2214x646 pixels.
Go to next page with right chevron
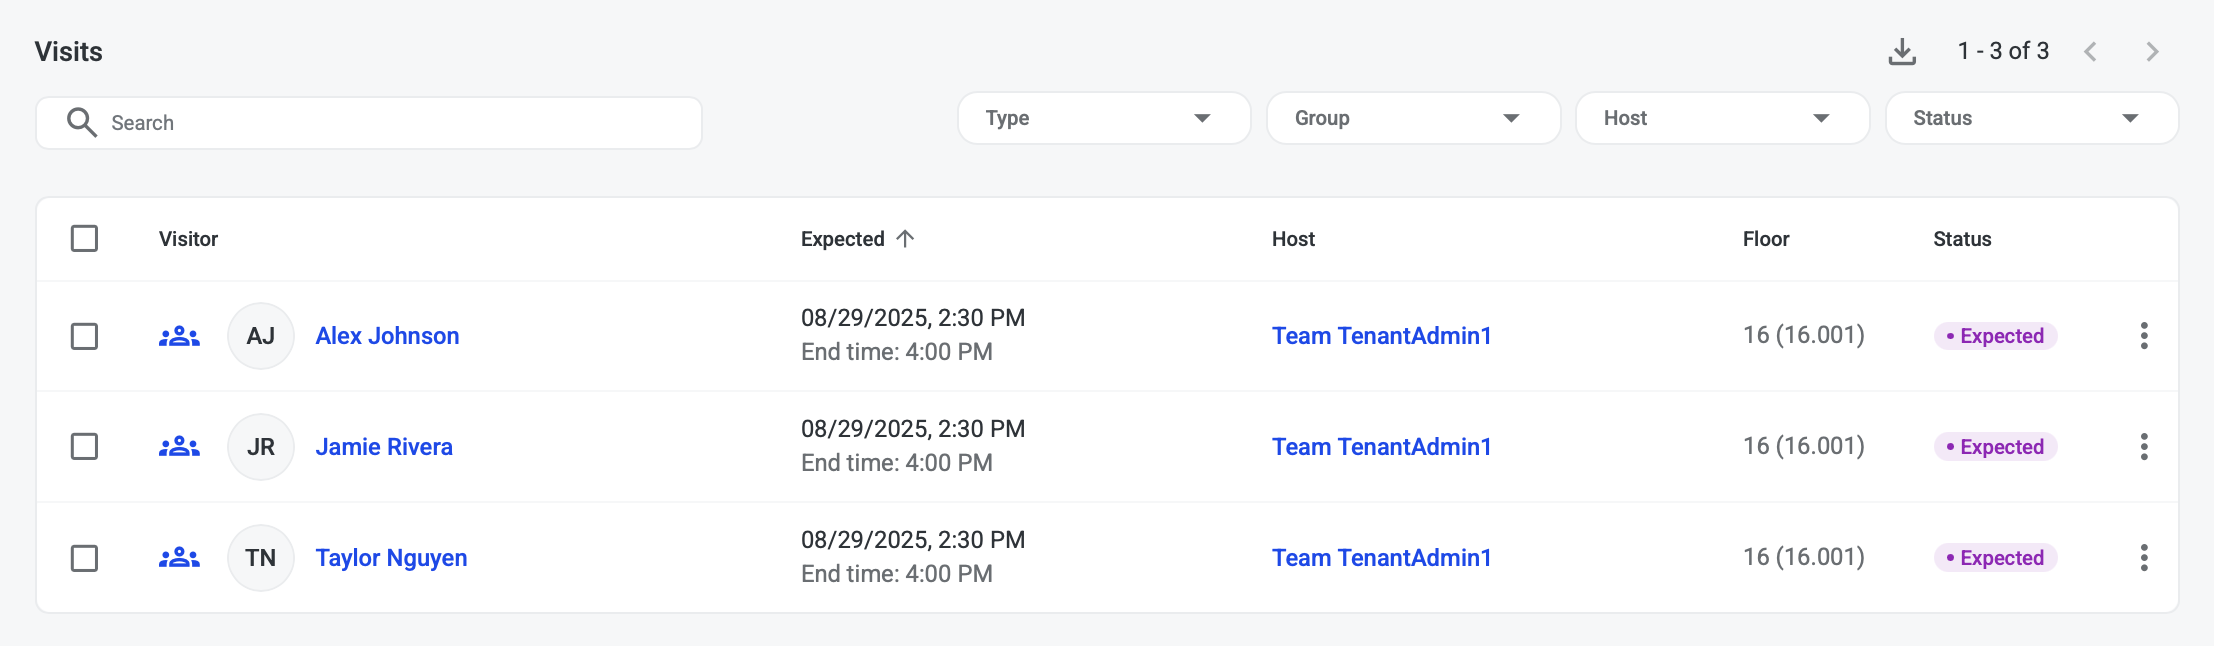pos(2152,52)
